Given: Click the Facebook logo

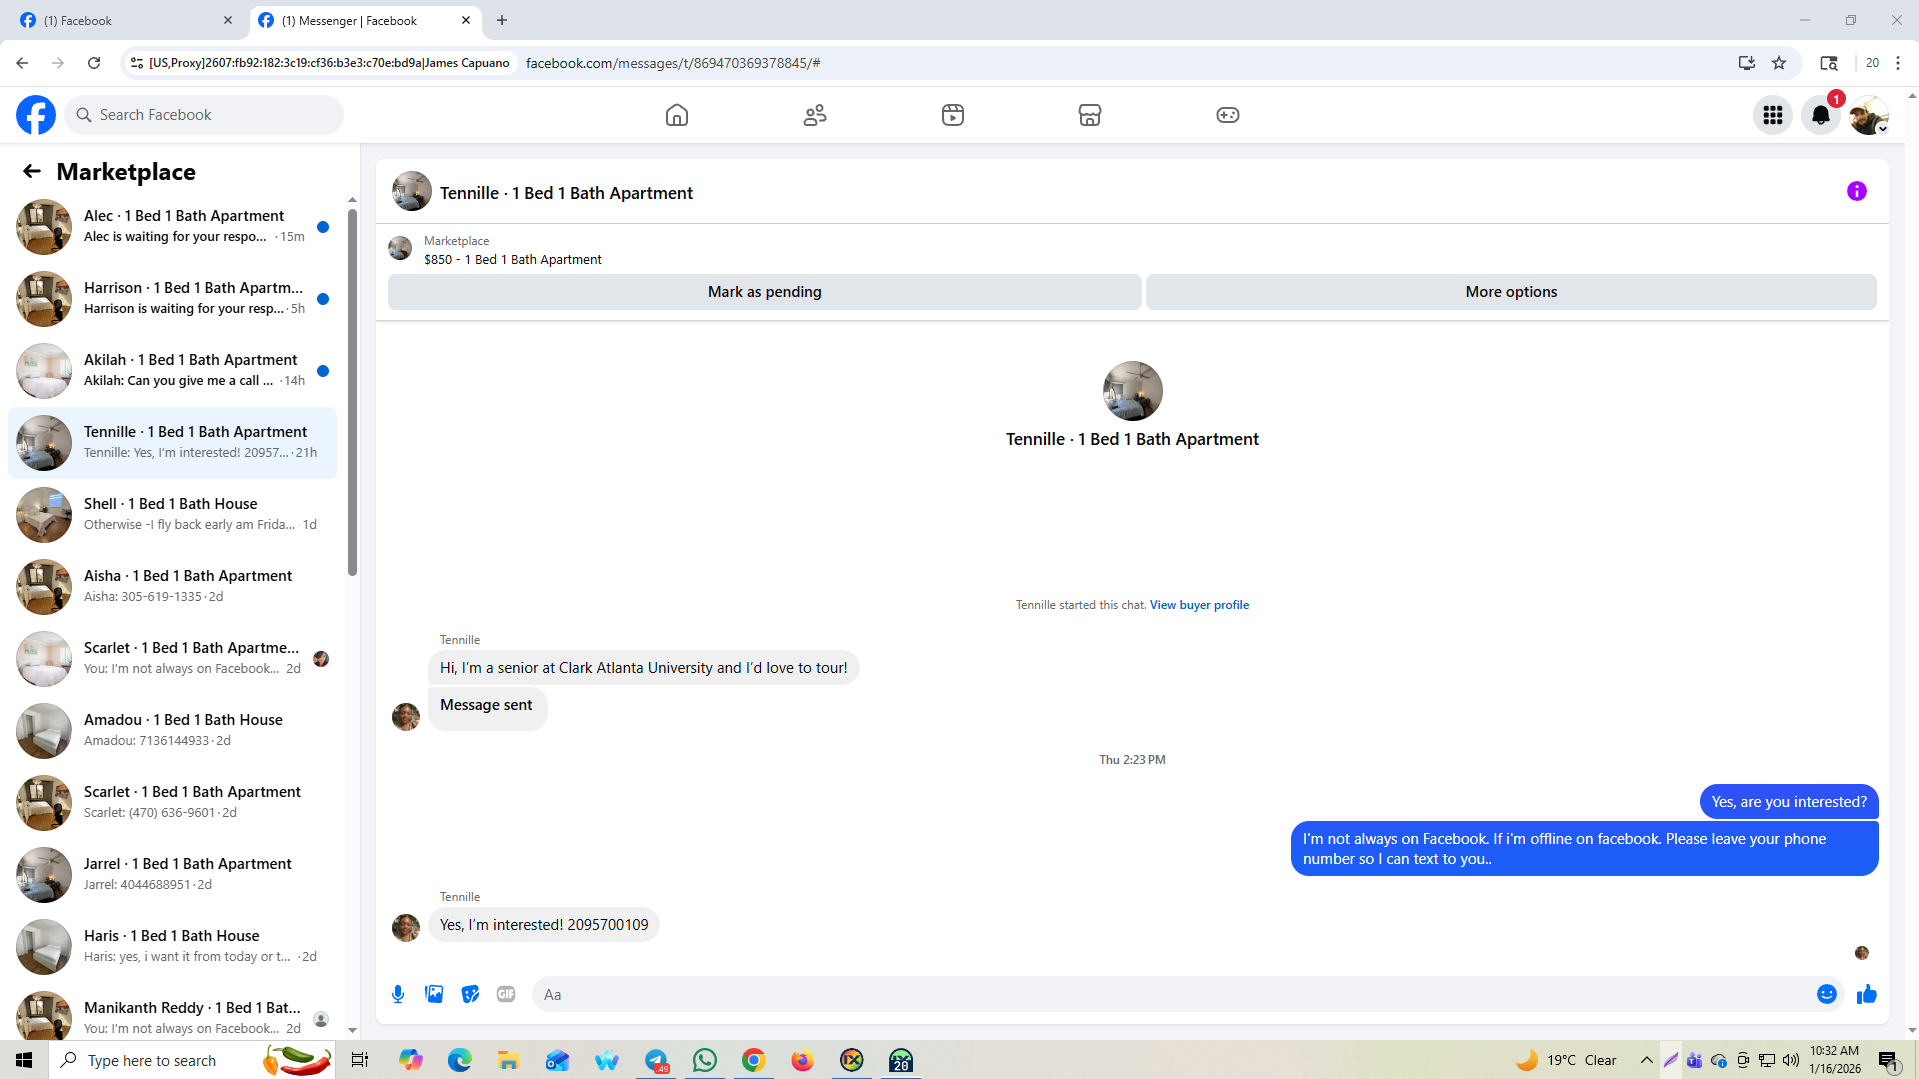Looking at the screenshot, I should coord(36,115).
